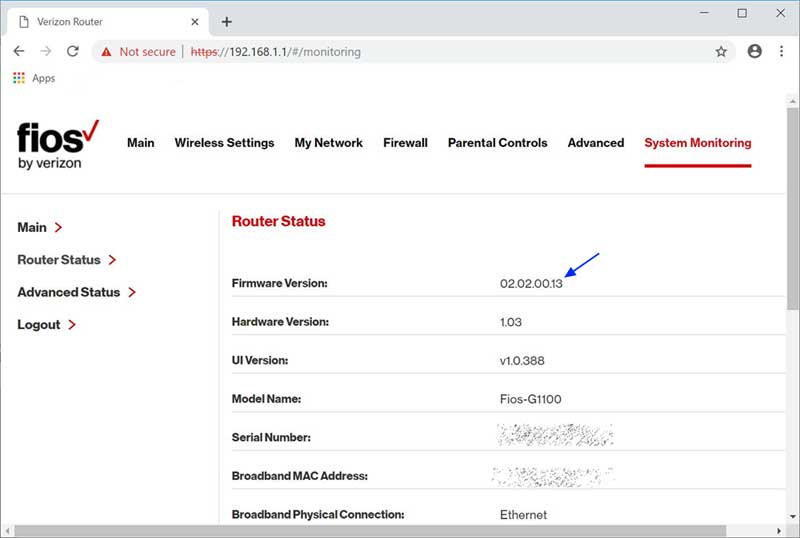Click the firmware version value 02.02.00.13
Screen dimensions: 800x538
[531, 284]
